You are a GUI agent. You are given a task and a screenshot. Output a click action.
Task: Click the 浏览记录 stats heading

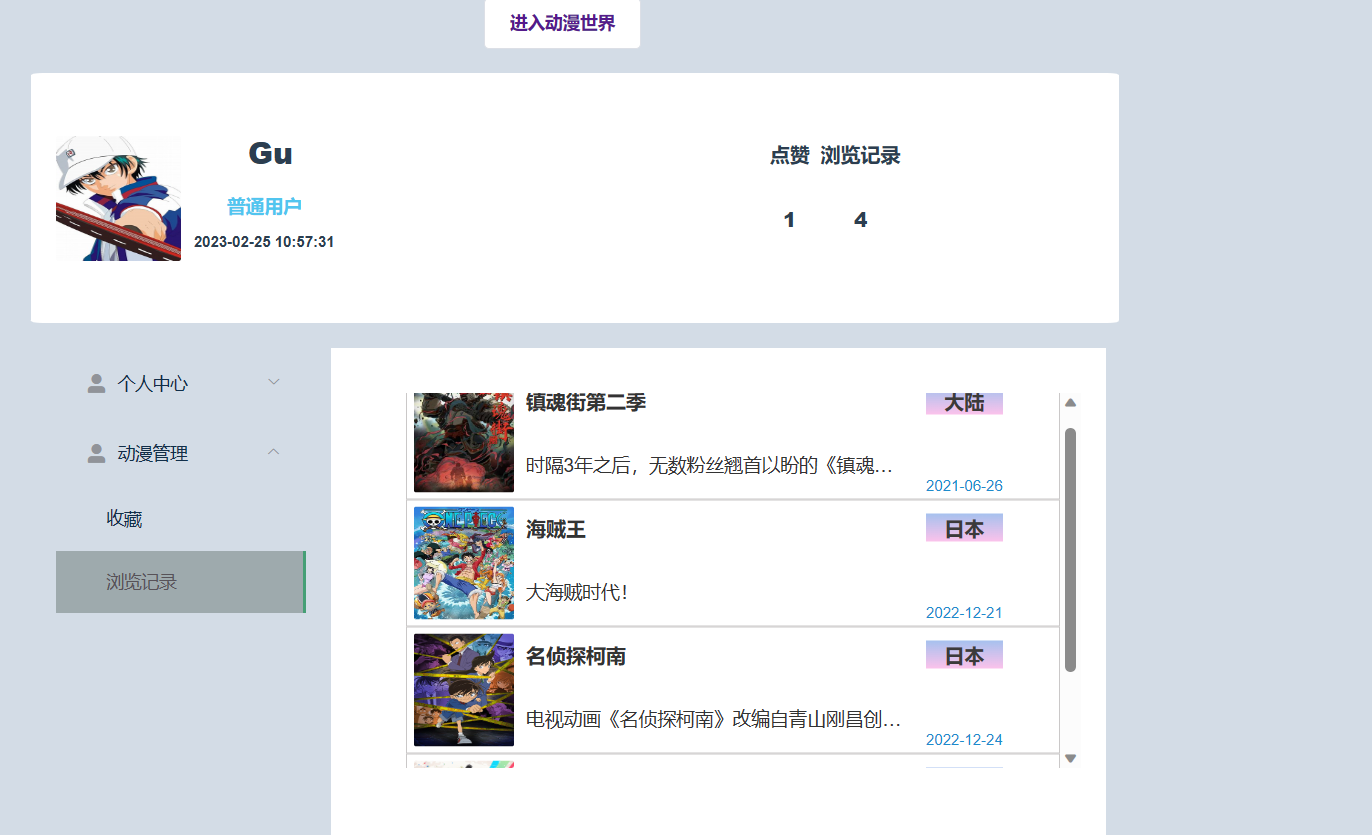(860, 155)
